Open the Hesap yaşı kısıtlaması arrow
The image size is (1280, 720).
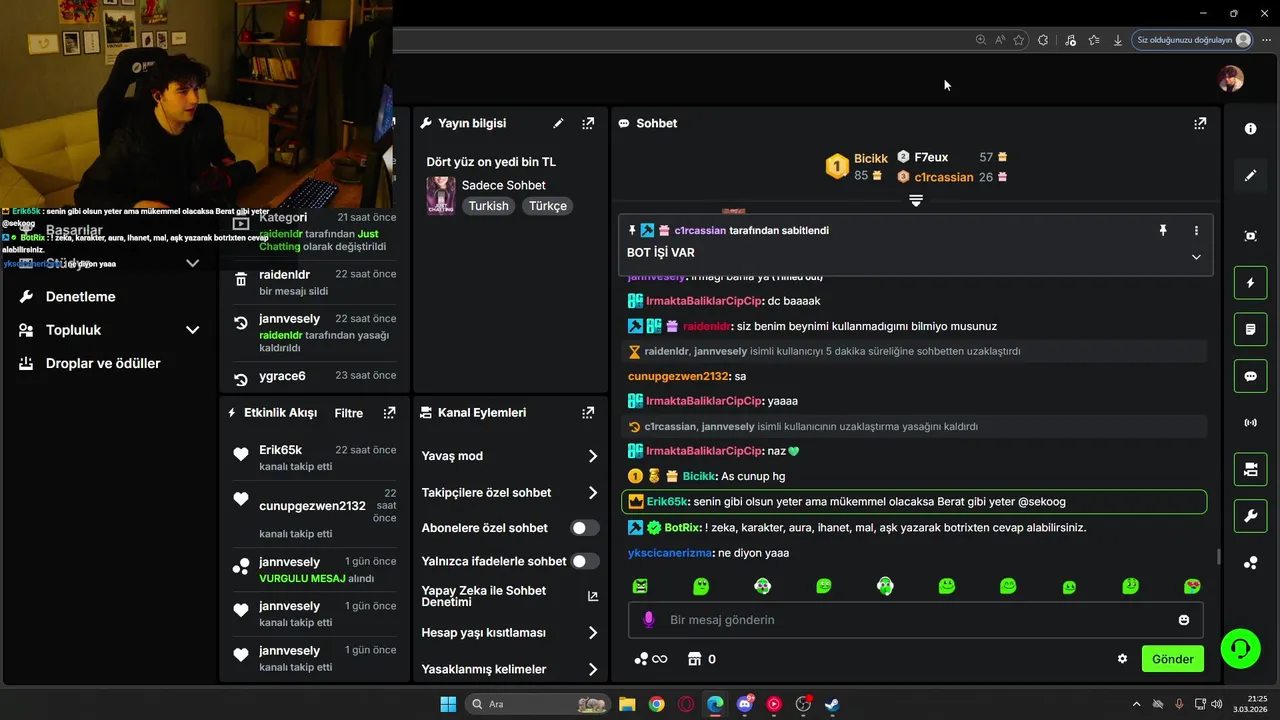point(592,633)
